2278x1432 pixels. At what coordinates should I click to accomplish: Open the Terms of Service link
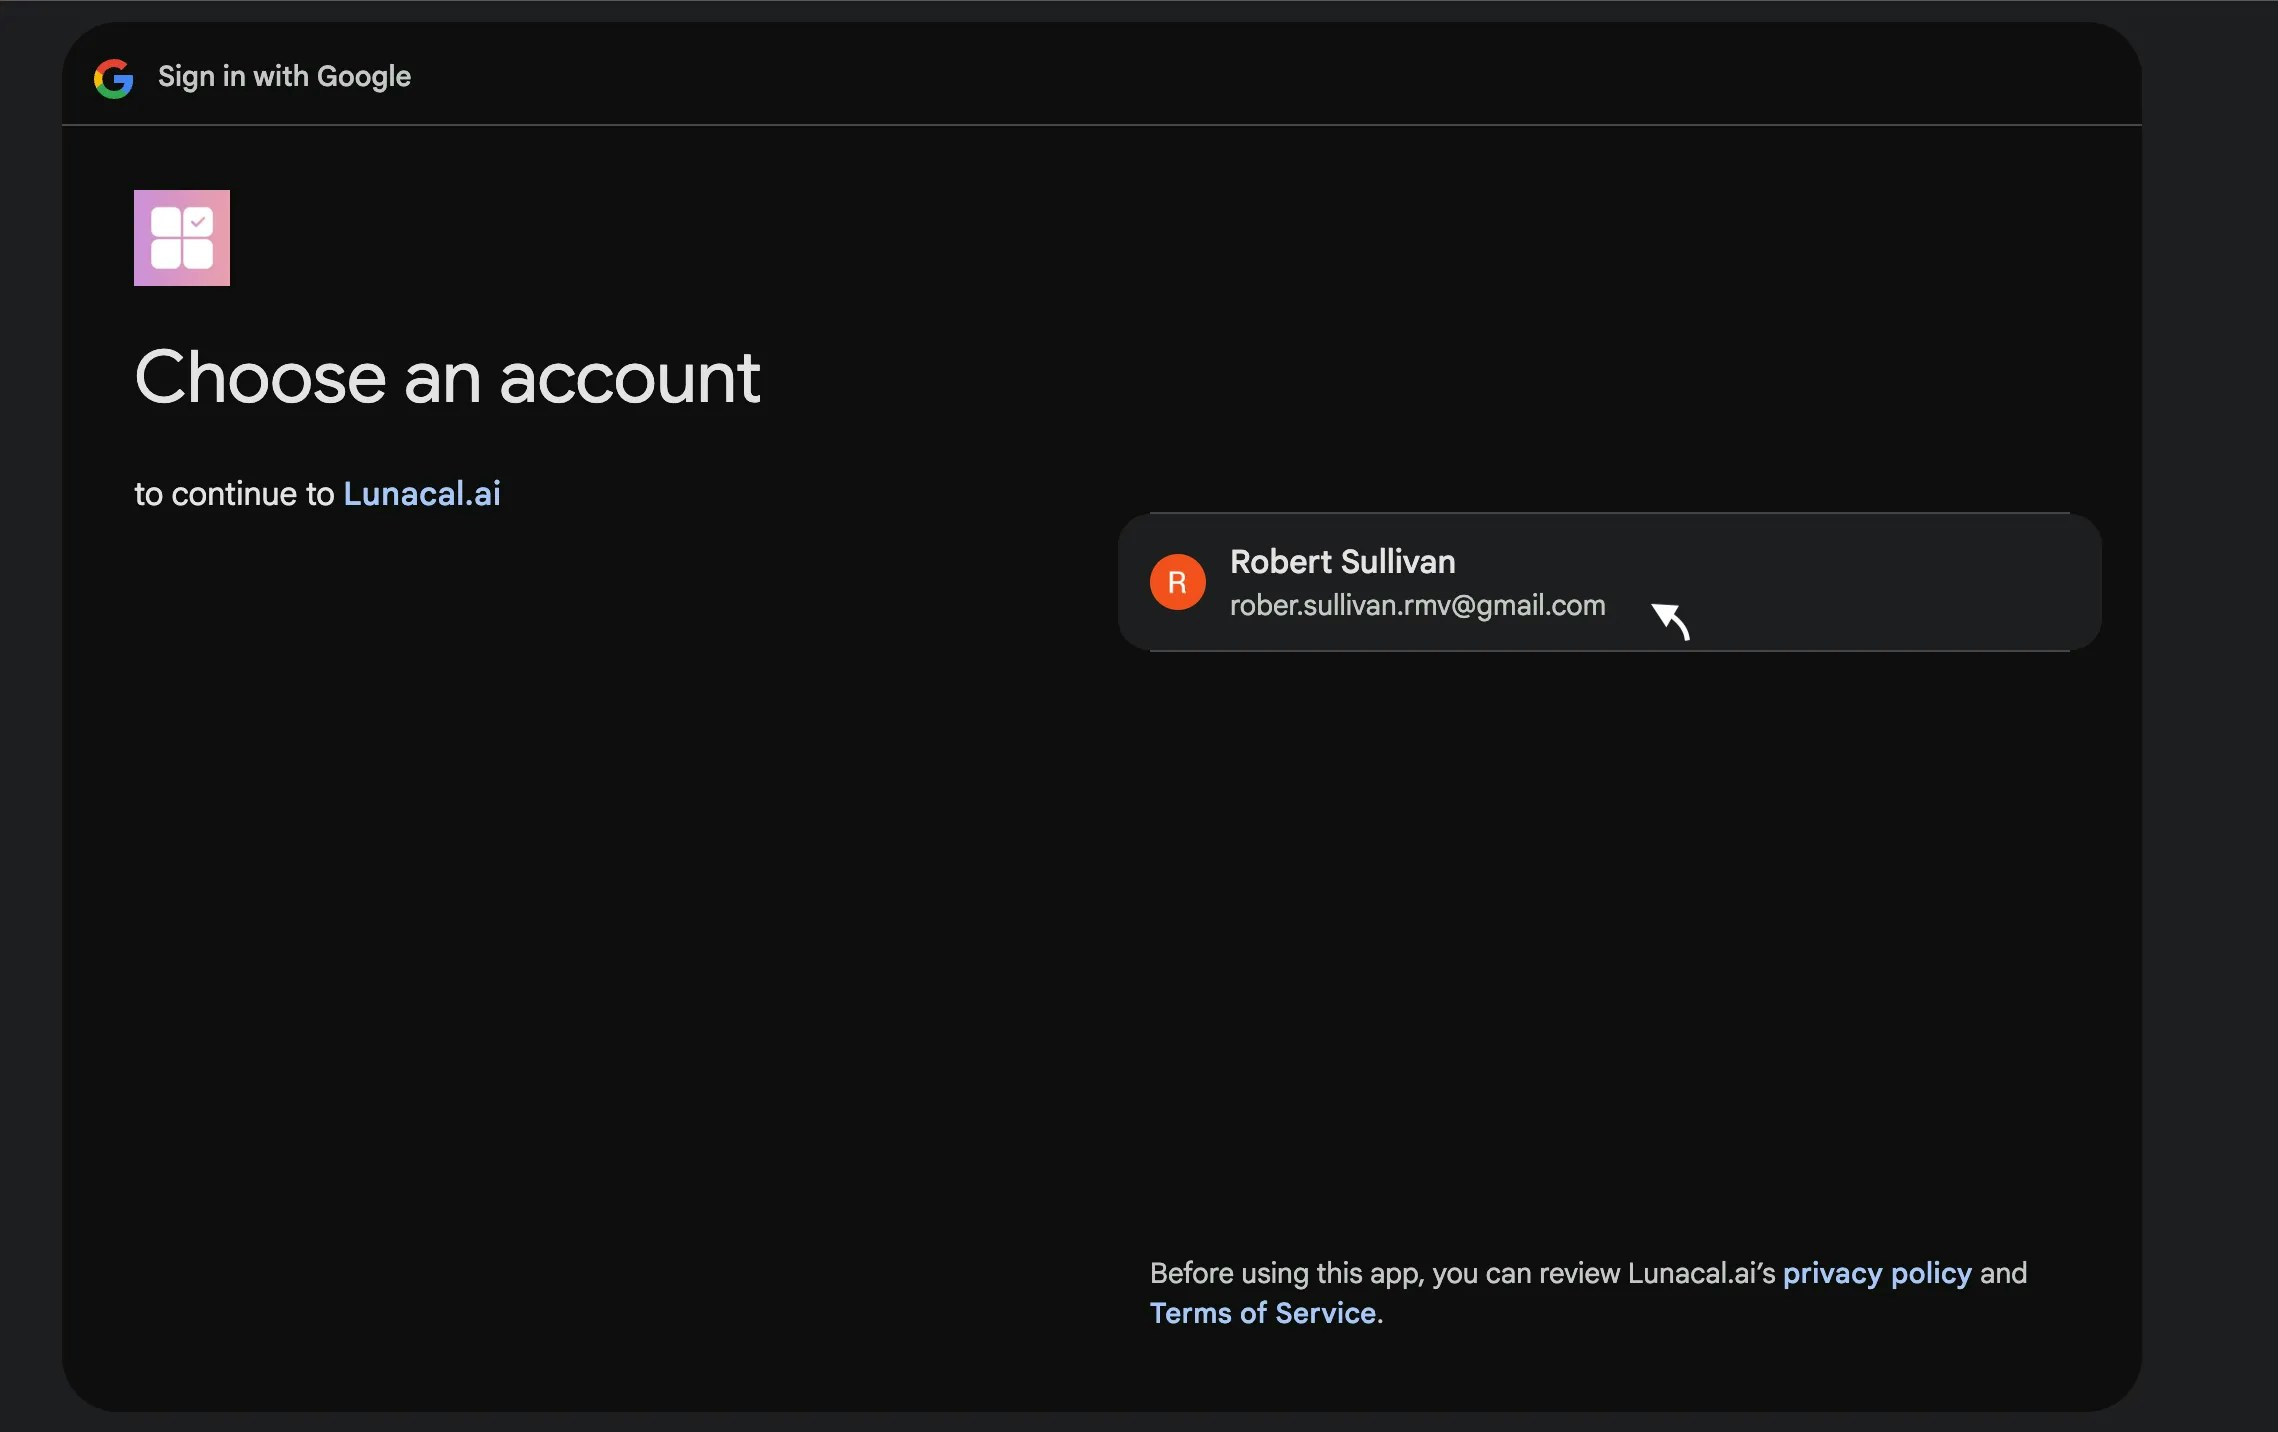[1262, 1313]
